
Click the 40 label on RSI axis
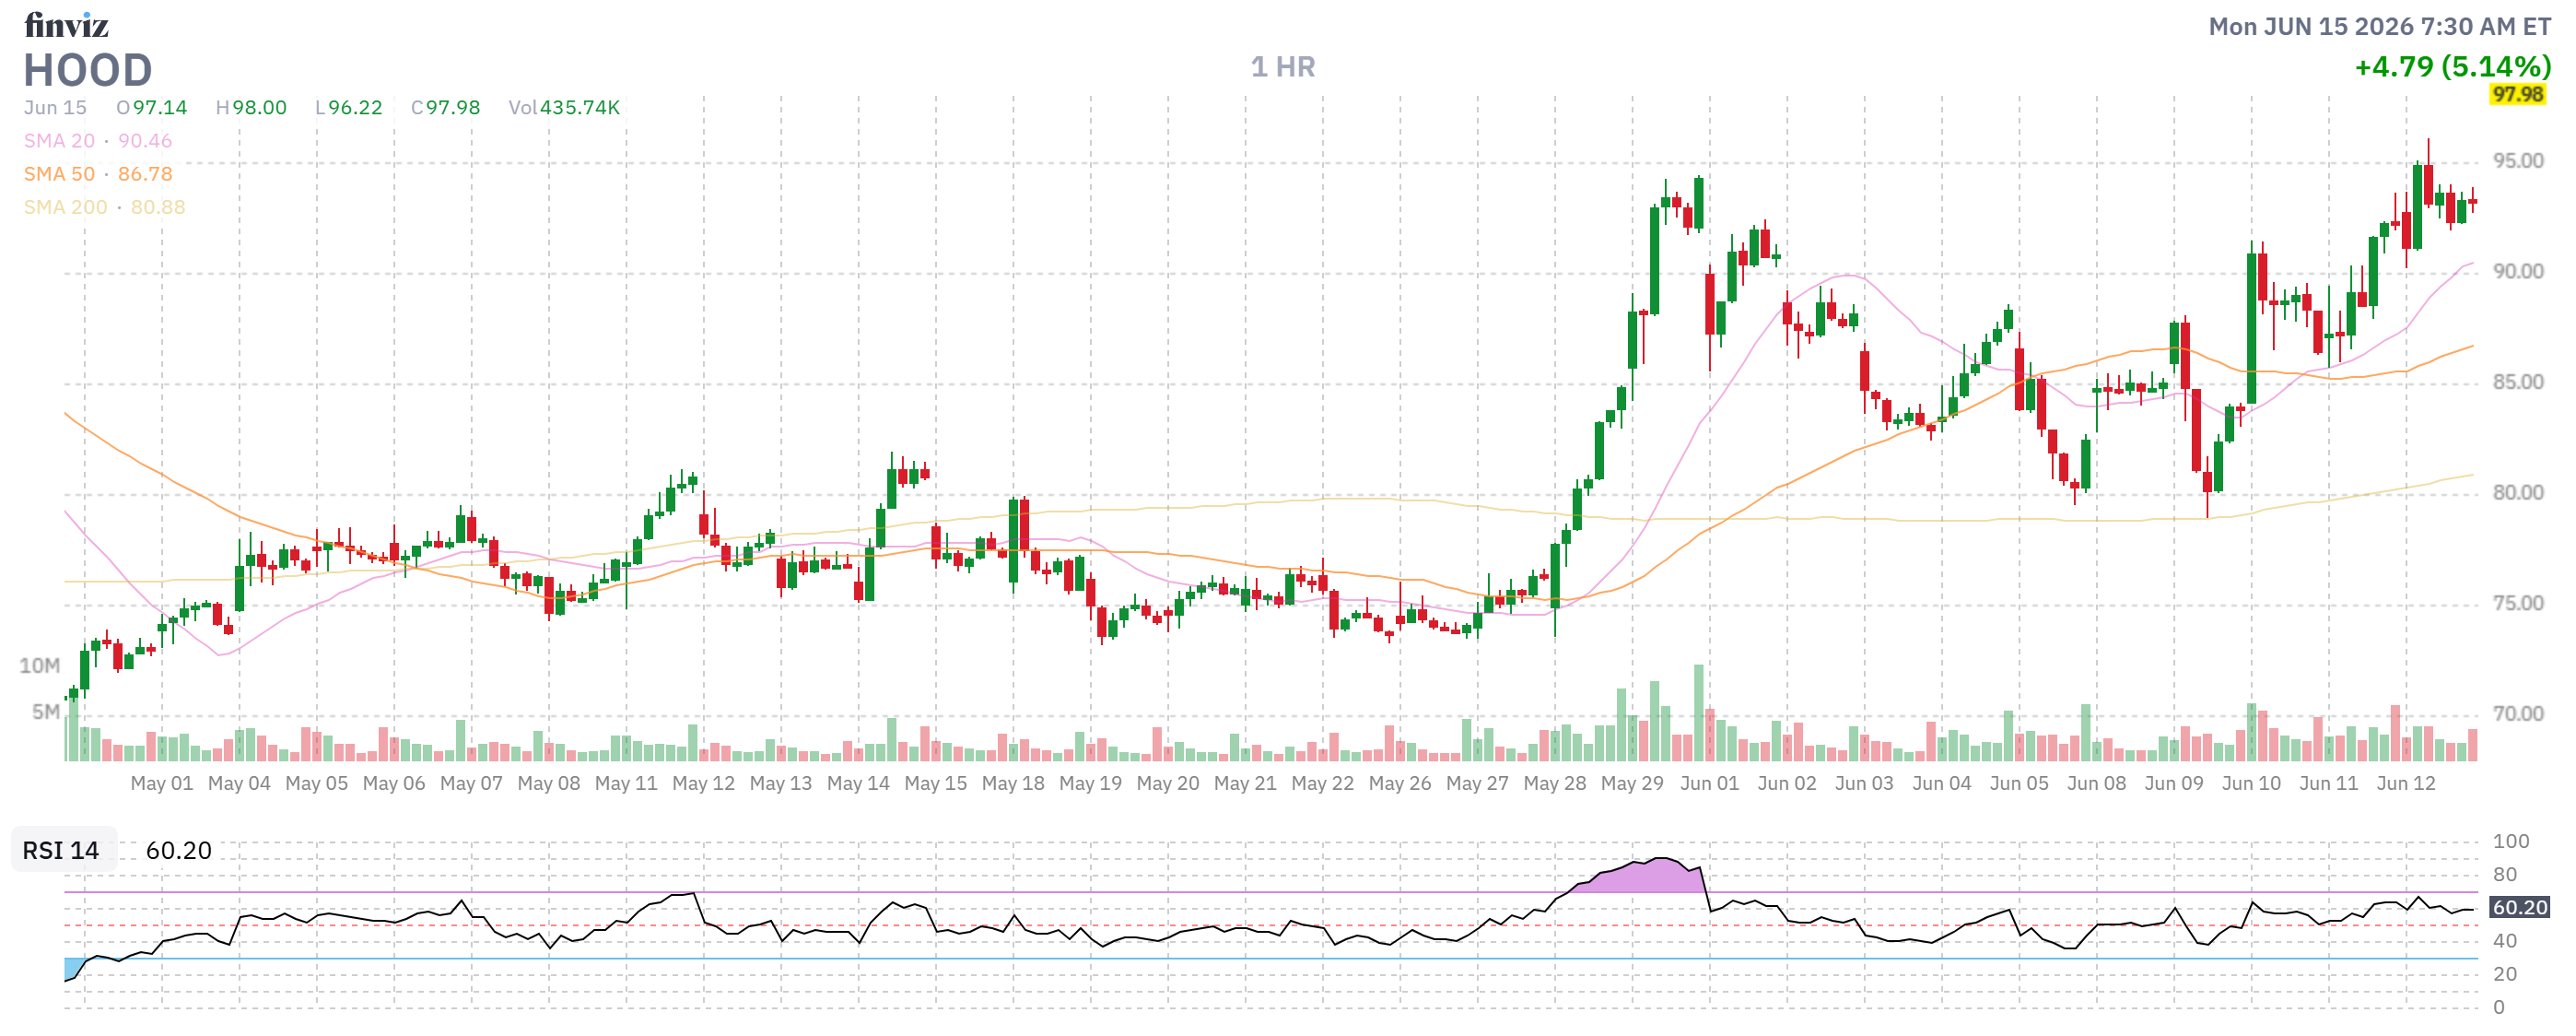click(2505, 941)
